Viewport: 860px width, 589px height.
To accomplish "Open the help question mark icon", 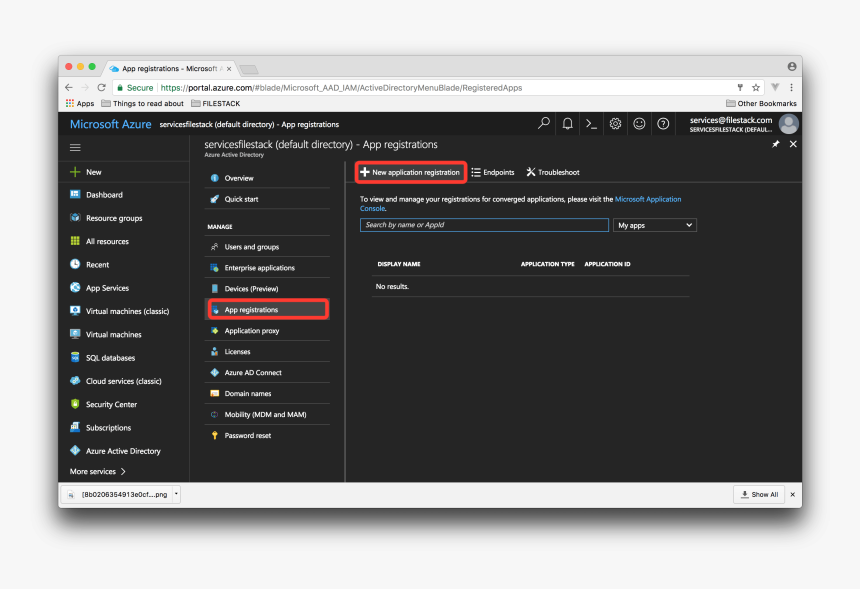I will pyautogui.click(x=663, y=124).
